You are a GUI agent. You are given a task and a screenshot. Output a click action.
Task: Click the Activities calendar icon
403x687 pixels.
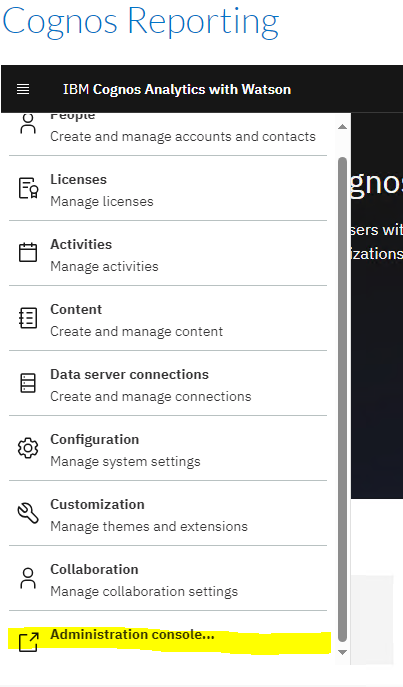click(28, 252)
